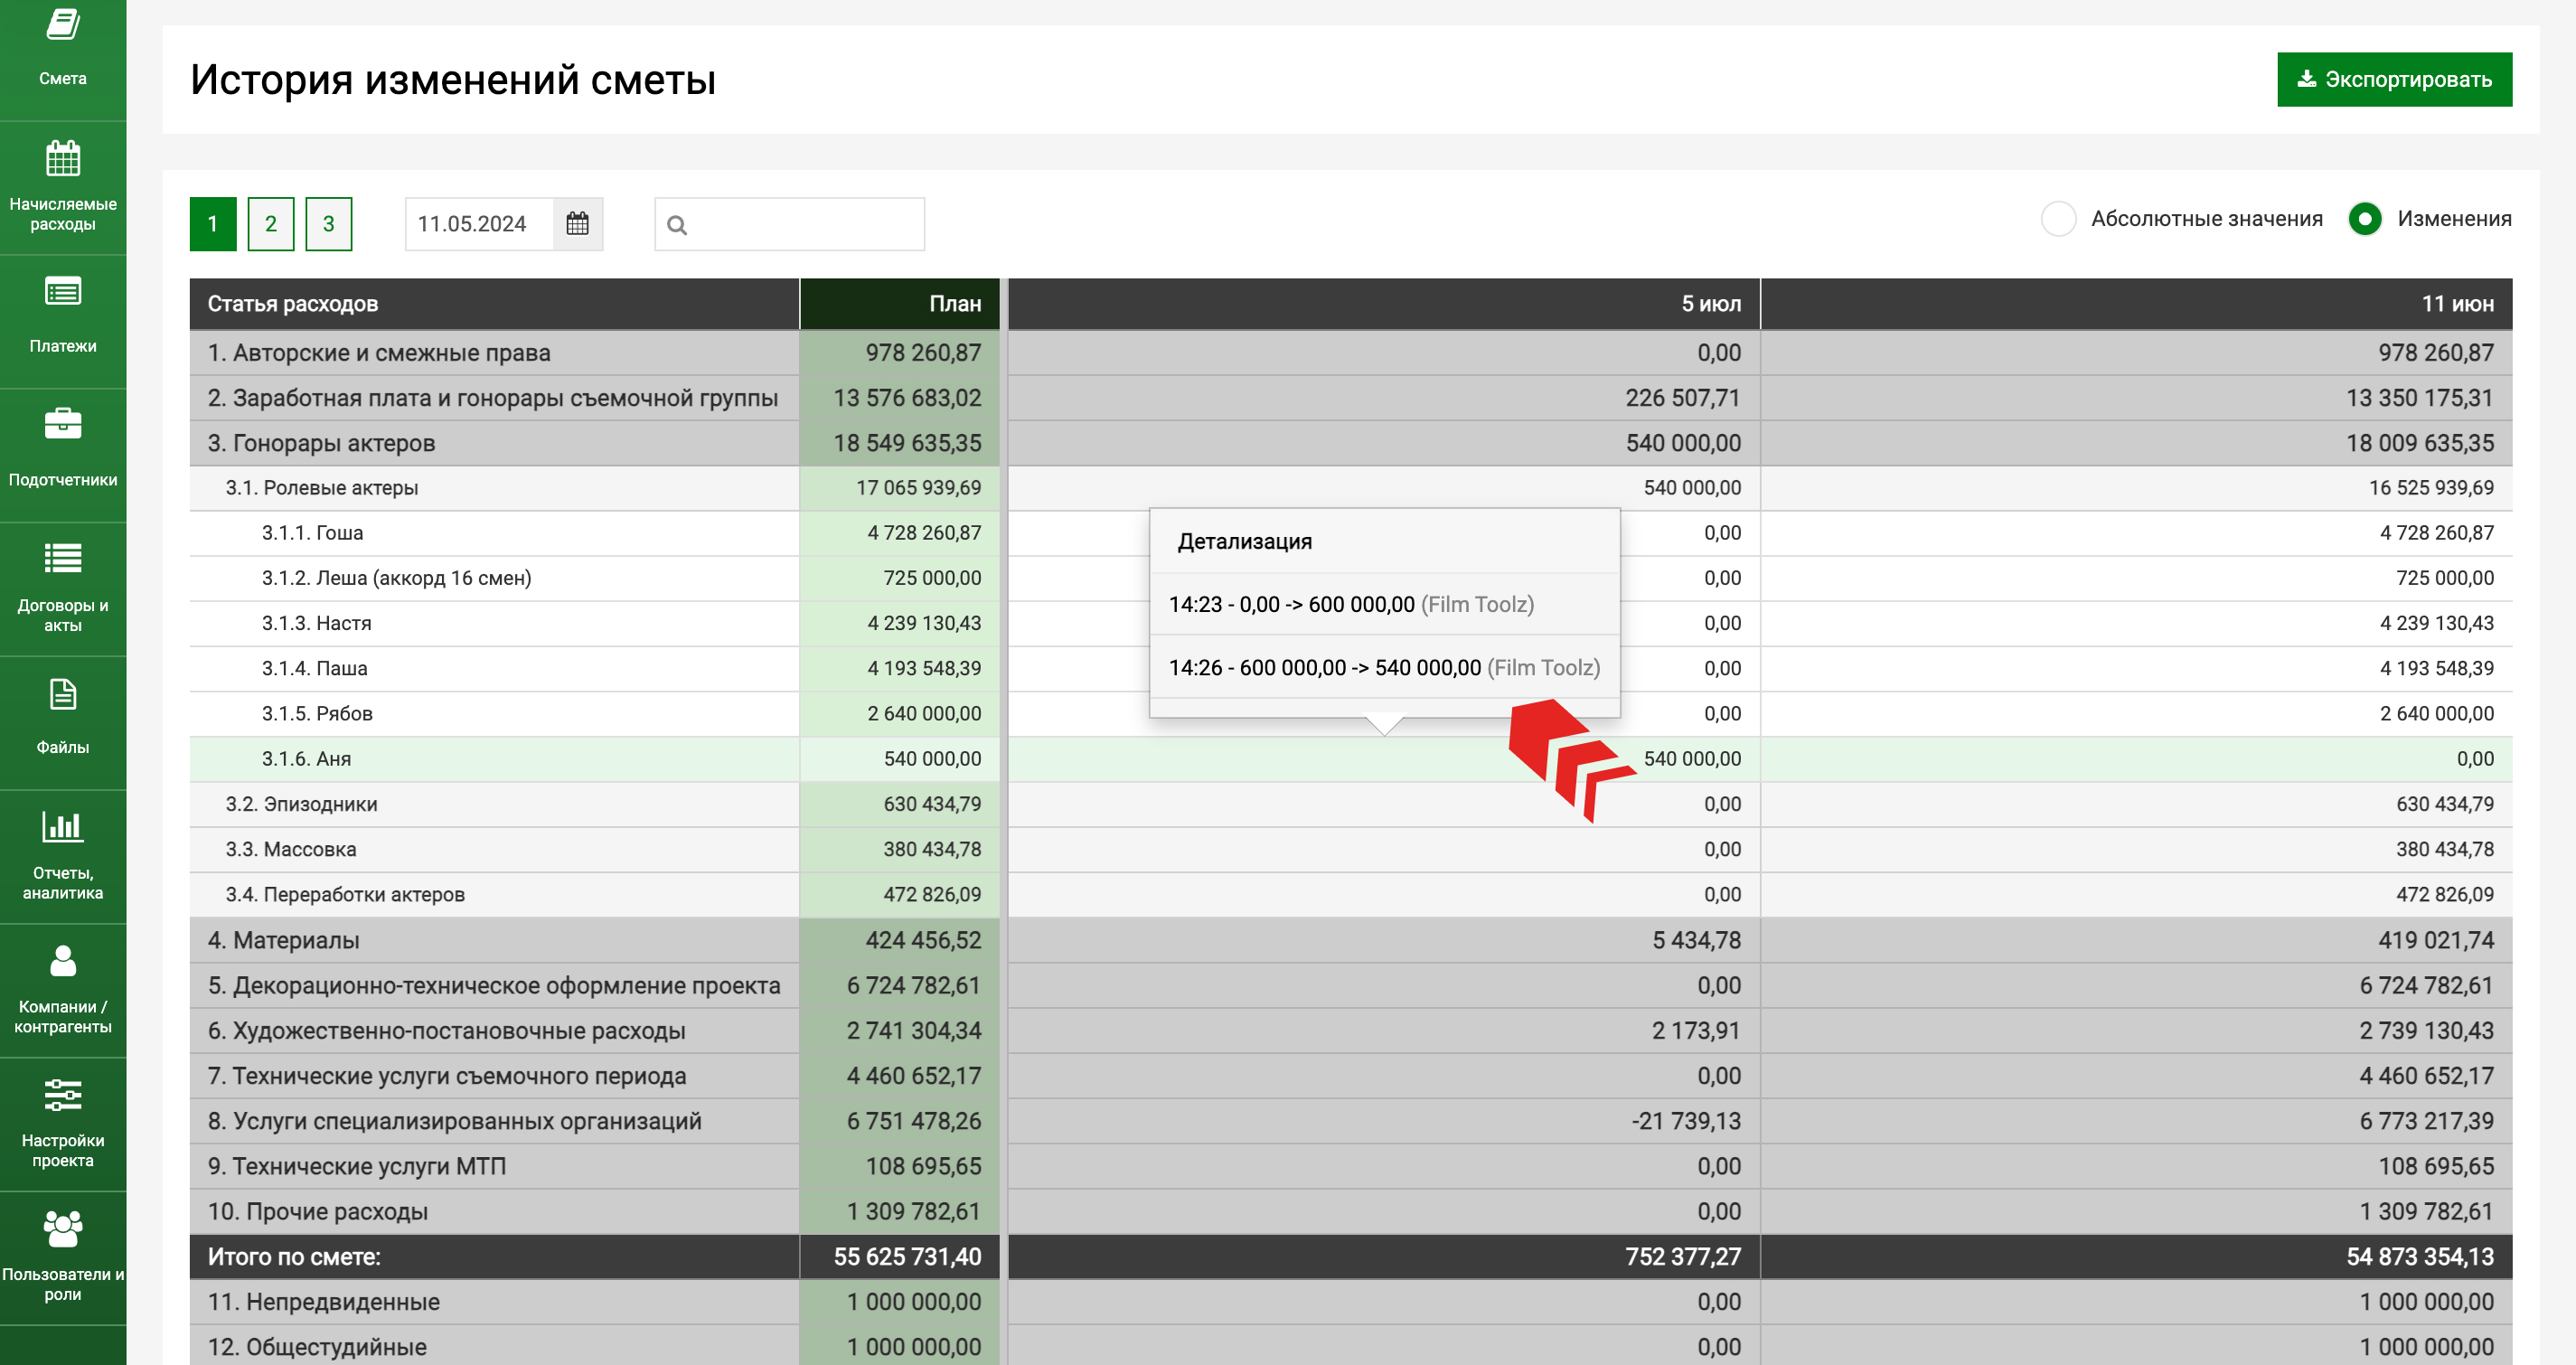This screenshot has height=1365, width=2576.
Task: Open Подотчетники briefcase icon
Action: 62,424
